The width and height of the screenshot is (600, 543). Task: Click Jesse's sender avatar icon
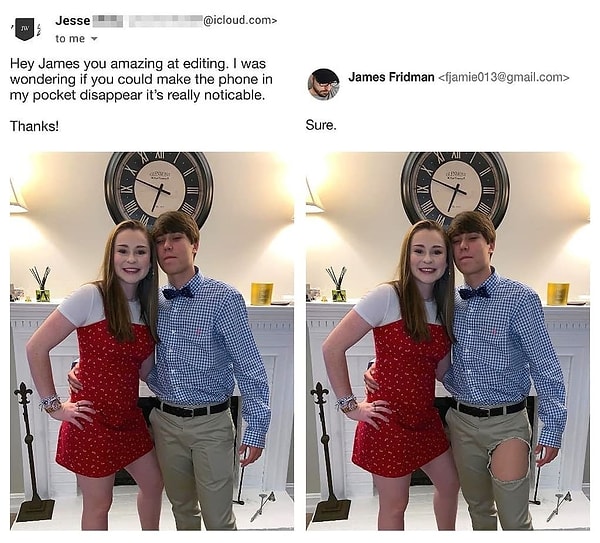23,29
